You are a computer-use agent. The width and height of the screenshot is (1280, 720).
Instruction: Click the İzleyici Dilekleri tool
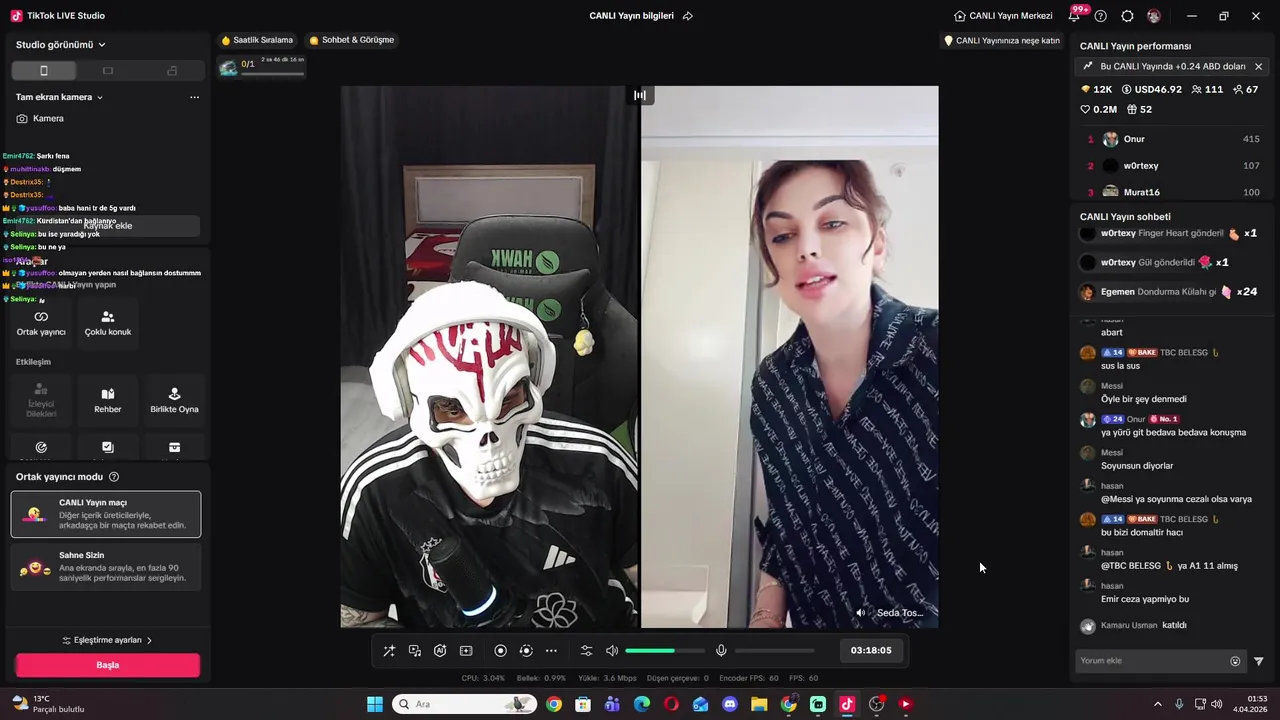41,400
